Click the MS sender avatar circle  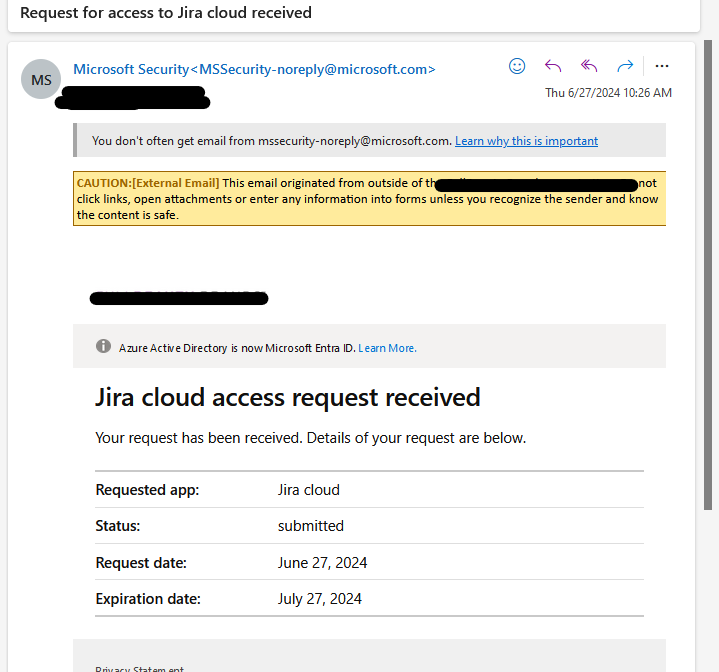click(41, 79)
